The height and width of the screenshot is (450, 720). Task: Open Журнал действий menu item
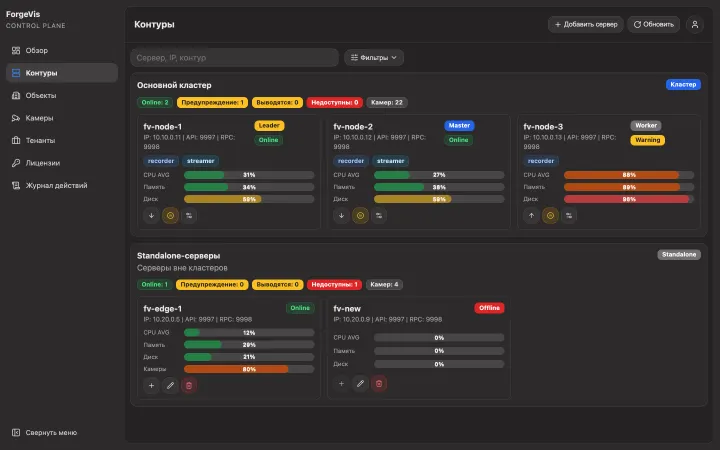[62, 186]
